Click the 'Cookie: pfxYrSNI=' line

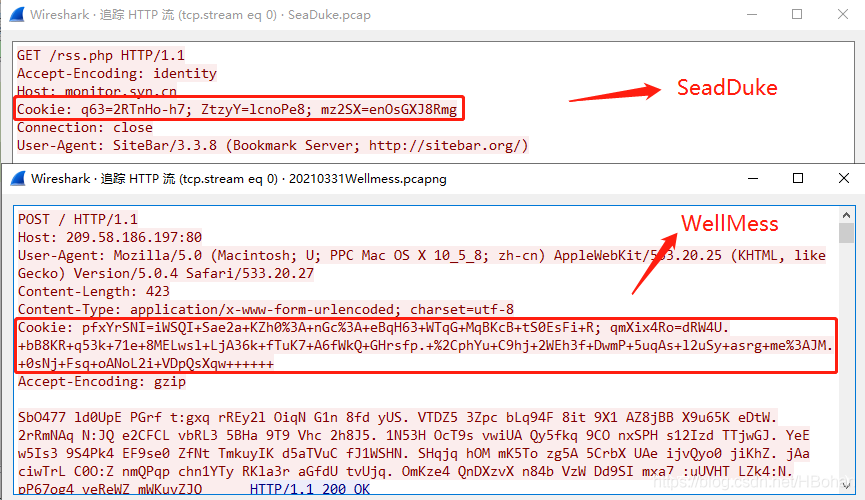373,328
